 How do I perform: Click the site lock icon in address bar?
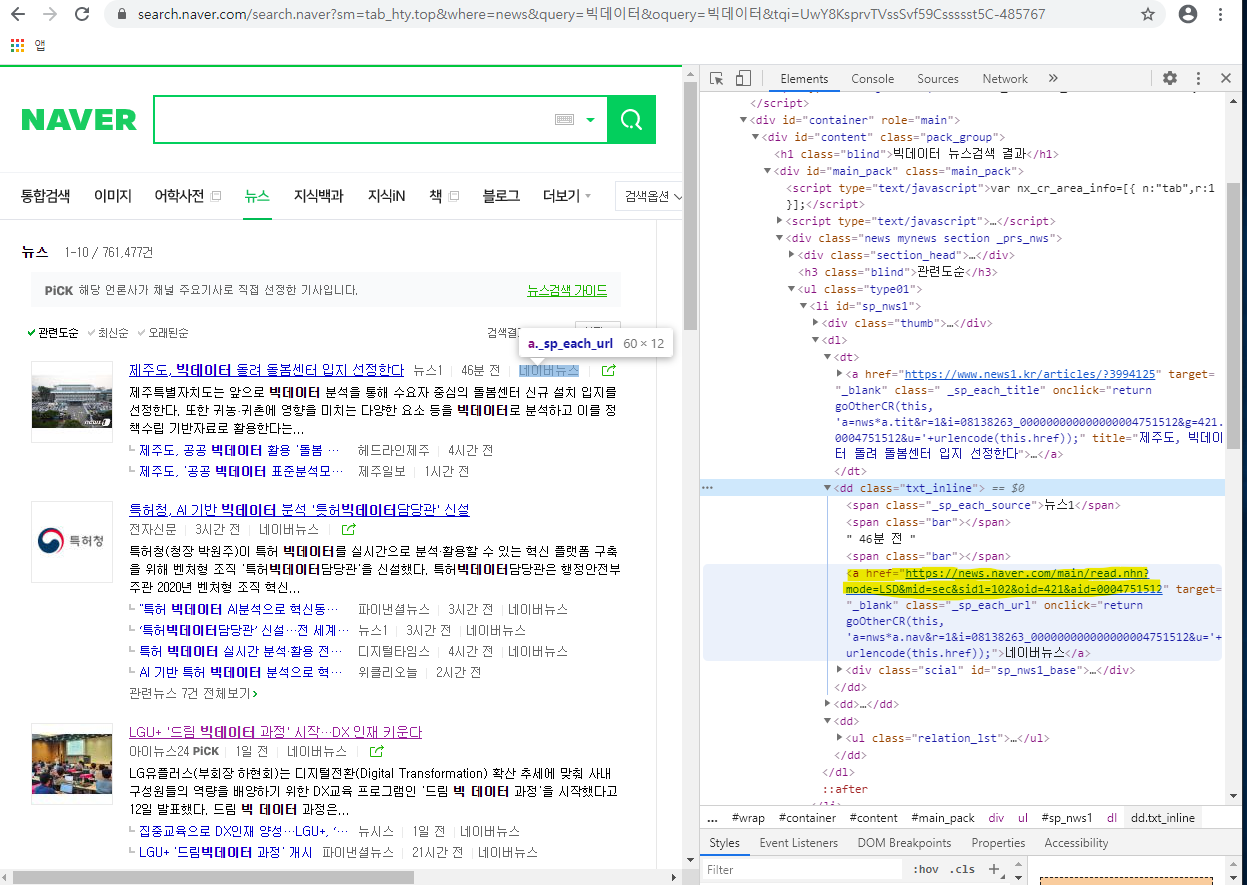(x=120, y=15)
